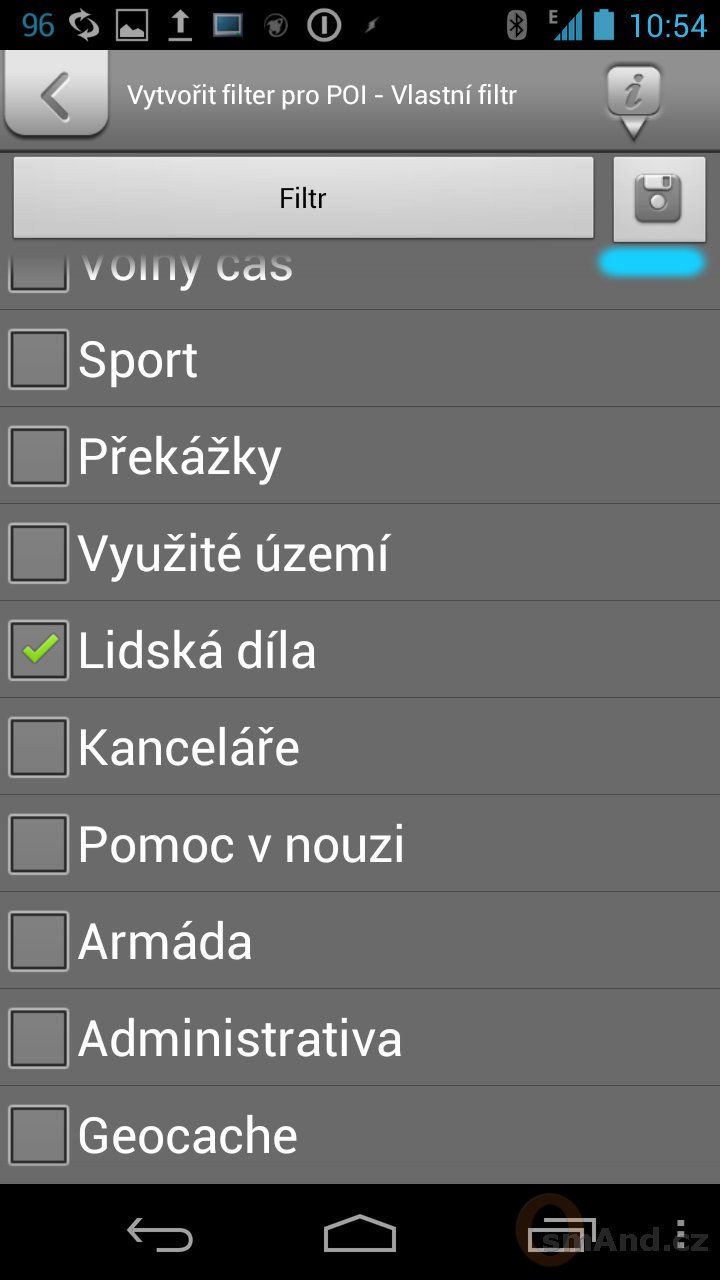Click the Filtr button
The width and height of the screenshot is (720, 1280).
(x=303, y=198)
